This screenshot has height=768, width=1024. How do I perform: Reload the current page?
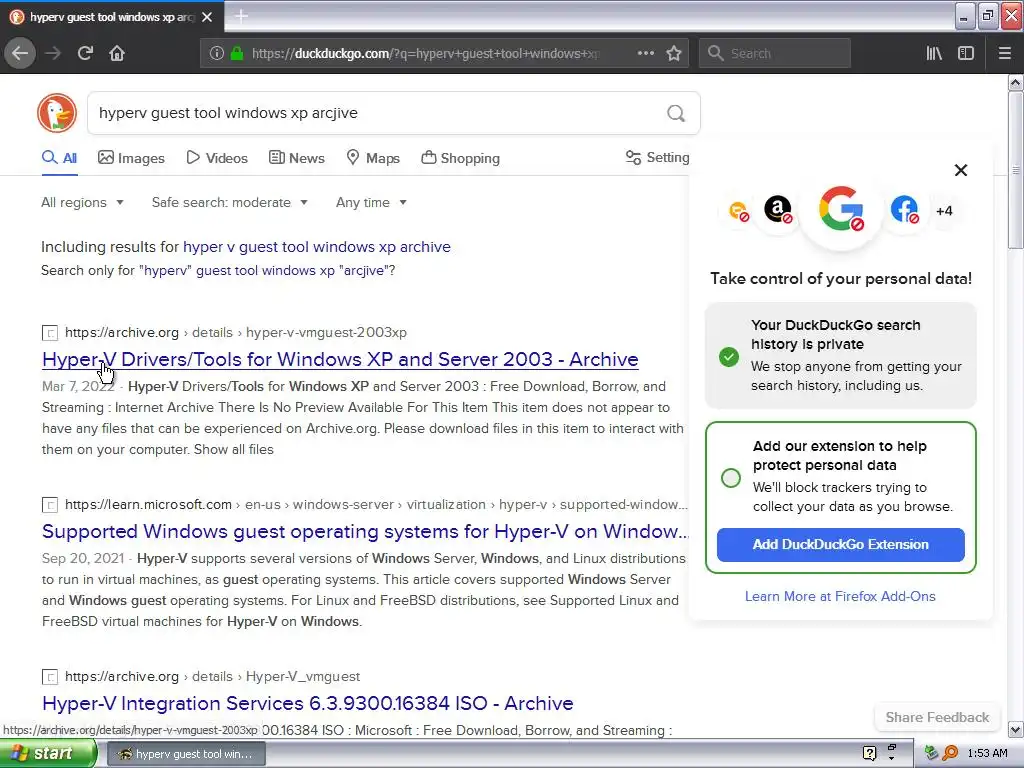pos(85,53)
